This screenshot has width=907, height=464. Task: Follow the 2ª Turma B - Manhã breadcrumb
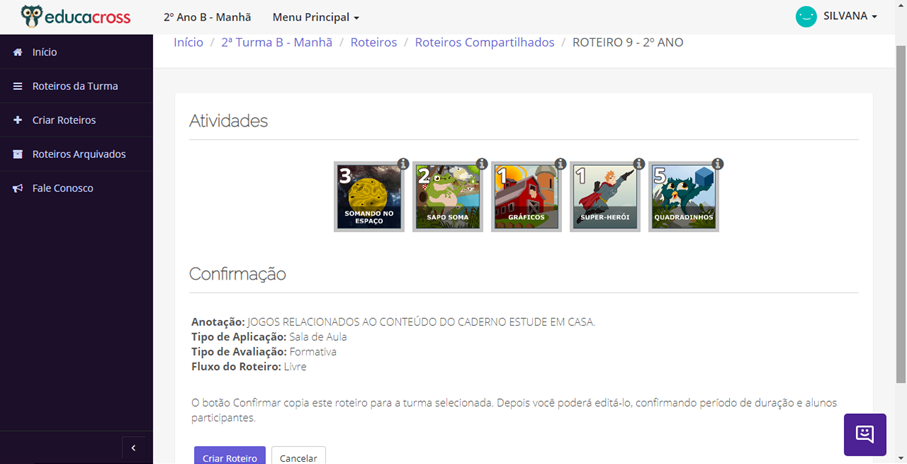pos(277,42)
